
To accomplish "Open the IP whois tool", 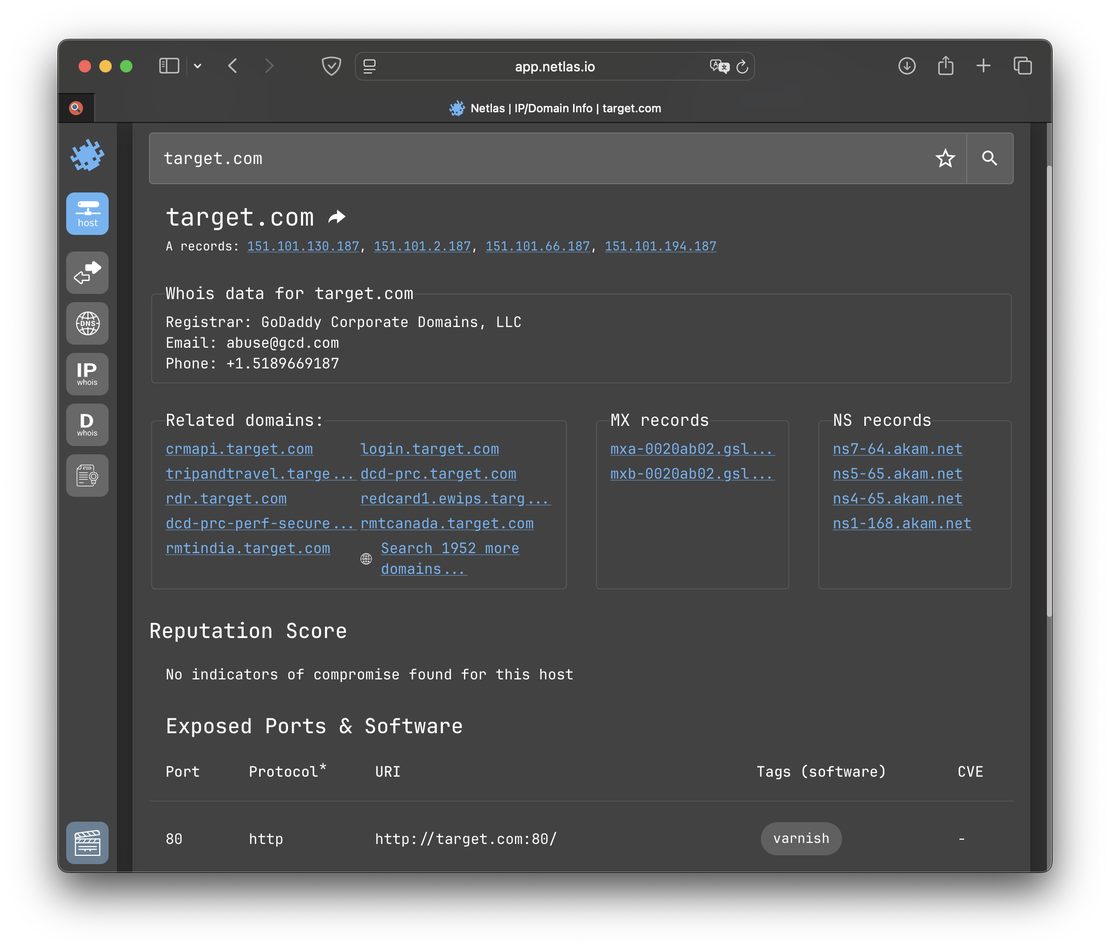I will coord(87,373).
